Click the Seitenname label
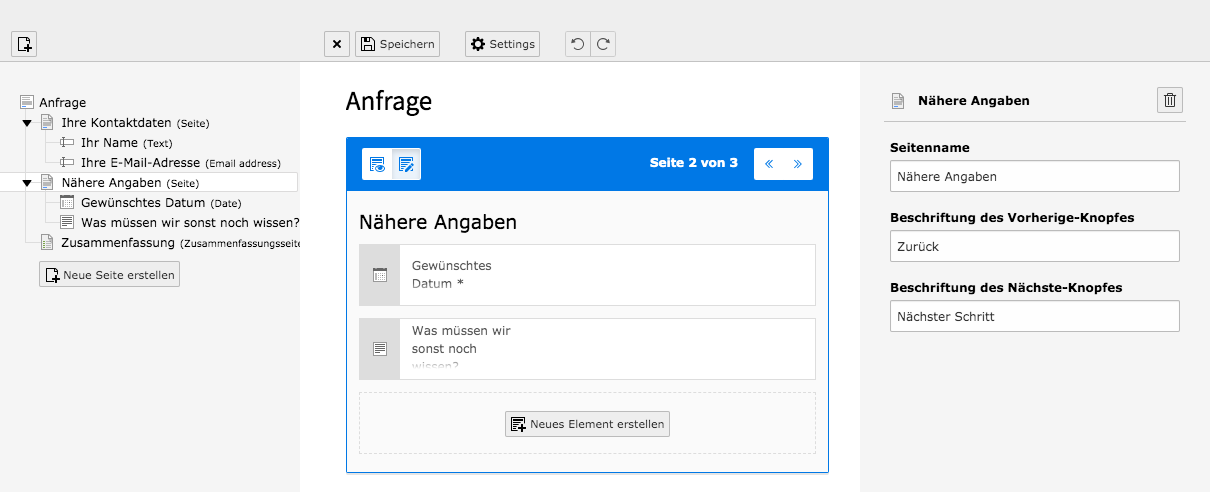This screenshot has height=492, width=1210. click(x=930, y=148)
